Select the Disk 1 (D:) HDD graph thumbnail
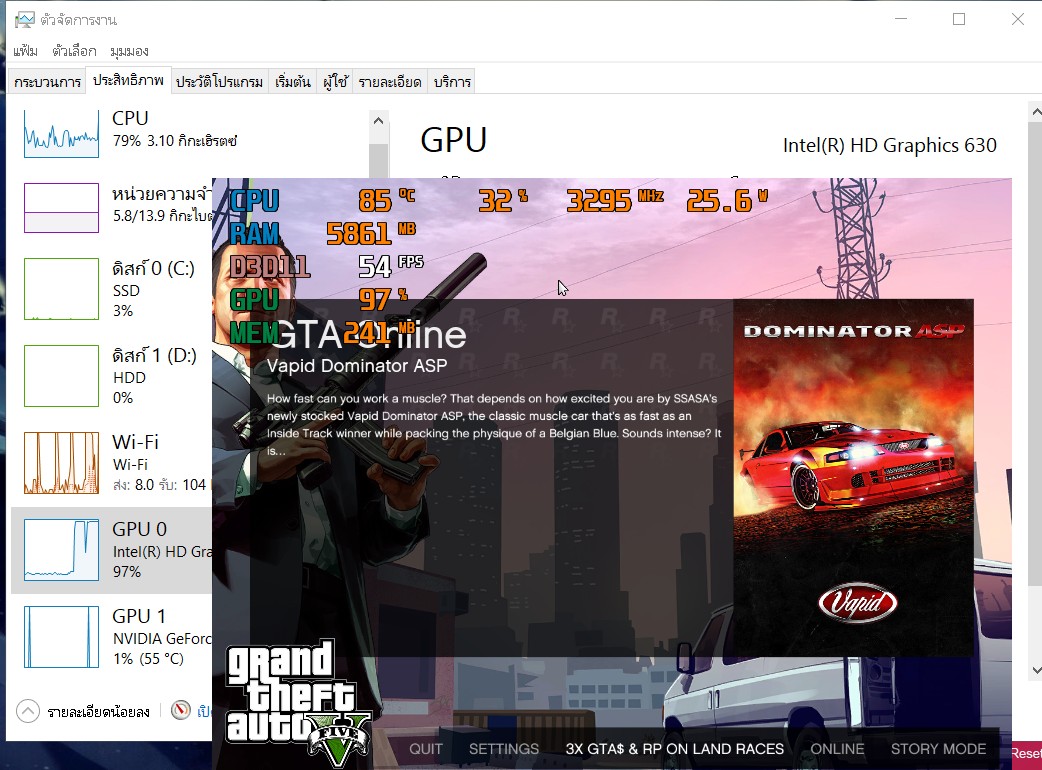The image size is (1042, 770). point(61,376)
